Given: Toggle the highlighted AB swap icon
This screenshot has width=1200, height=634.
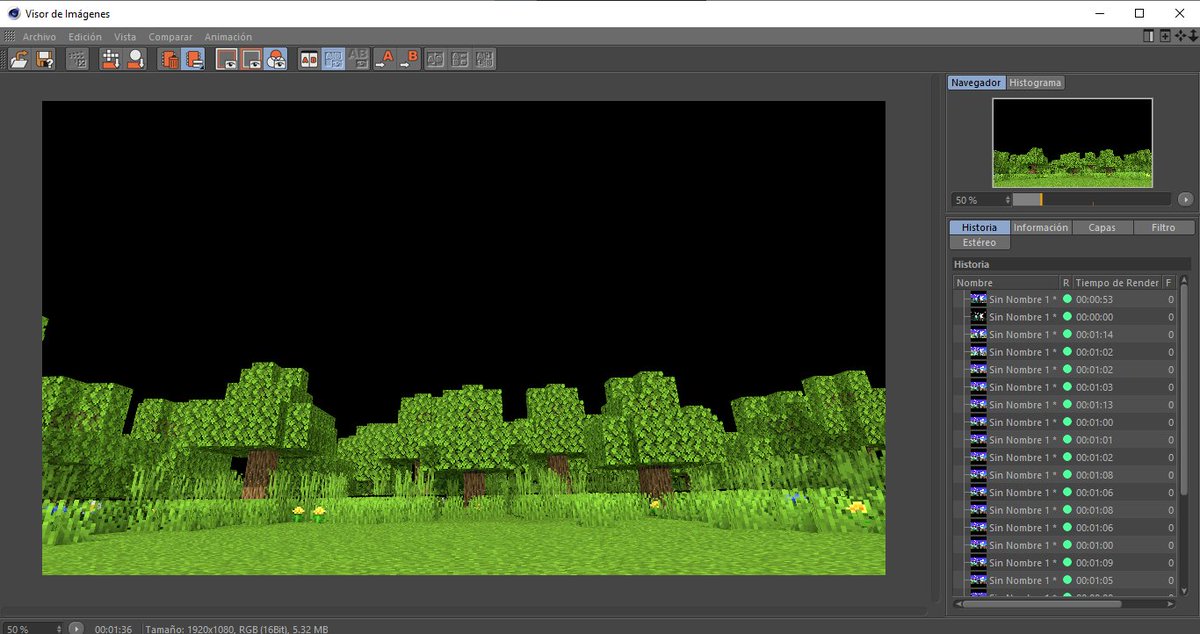Looking at the screenshot, I should click(x=334, y=60).
